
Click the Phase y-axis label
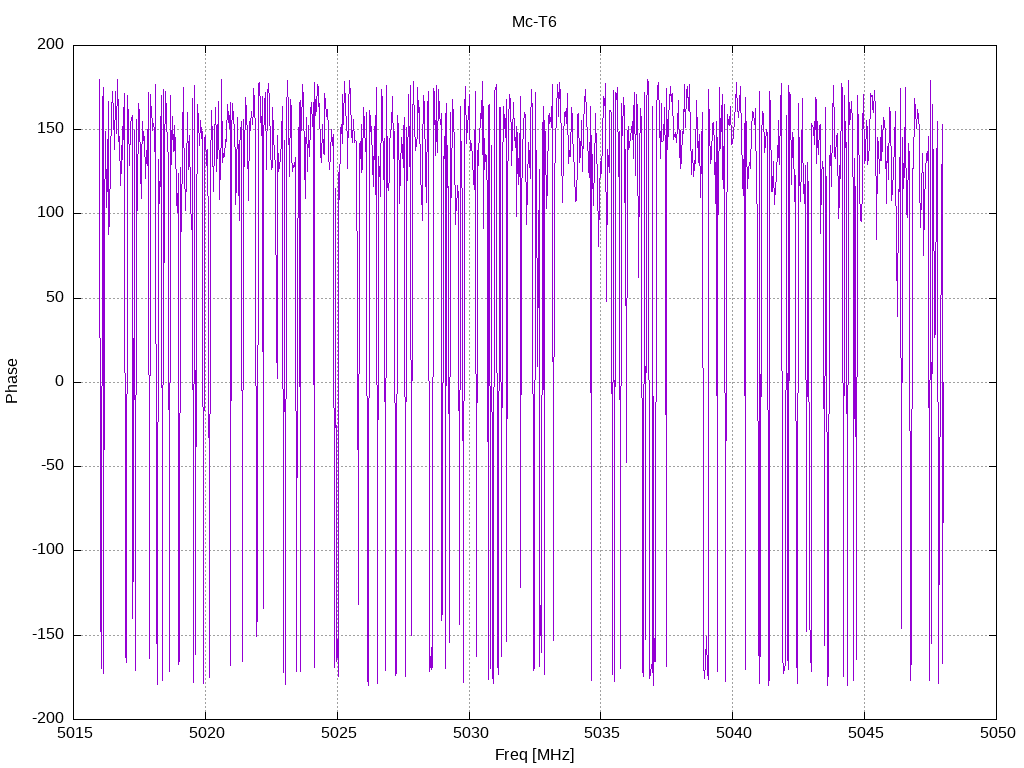(12, 381)
